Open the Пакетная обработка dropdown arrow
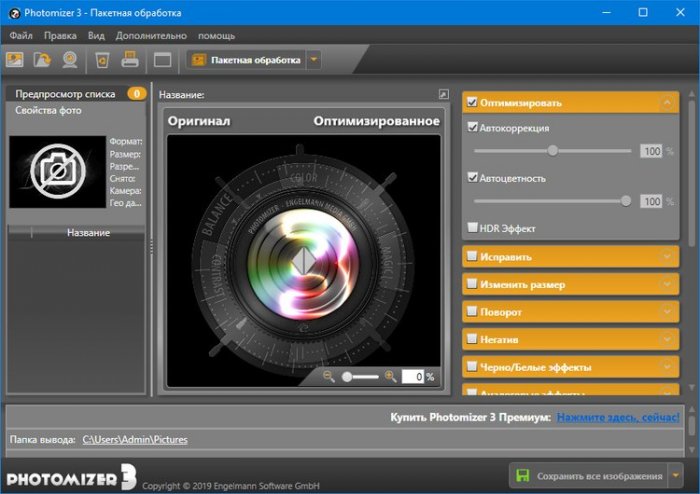700x494 pixels. point(314,60)
